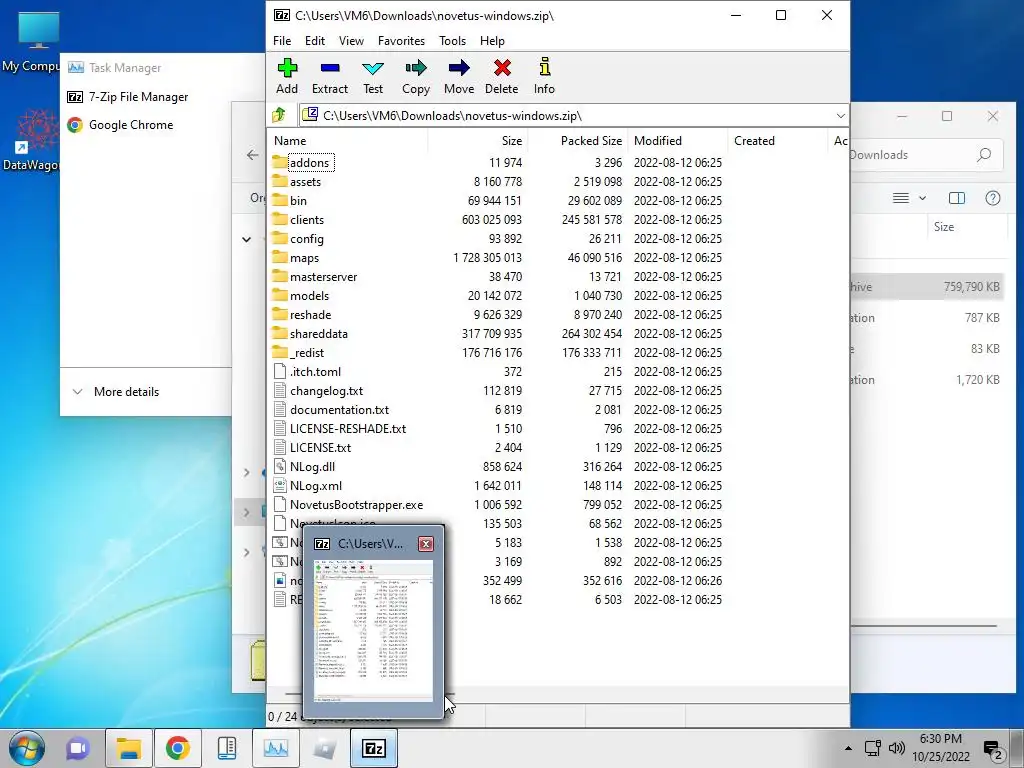Sort by the Modified column
This screenshot has height=768, width=1024.
[678, 140]
